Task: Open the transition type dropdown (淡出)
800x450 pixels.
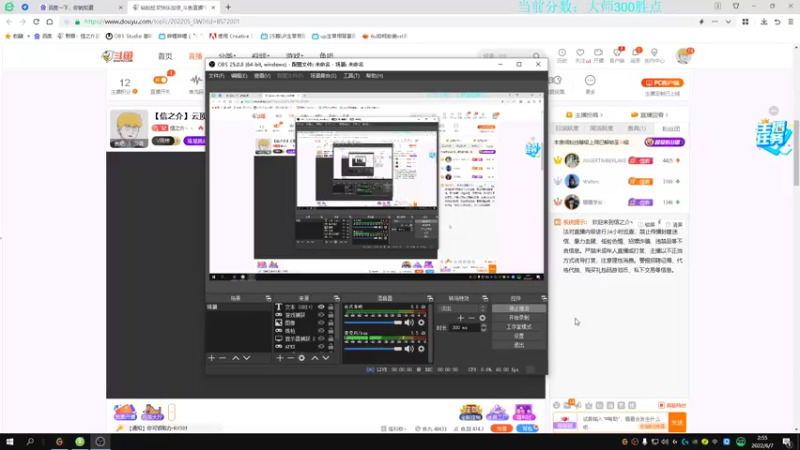Action: point(461,308)
